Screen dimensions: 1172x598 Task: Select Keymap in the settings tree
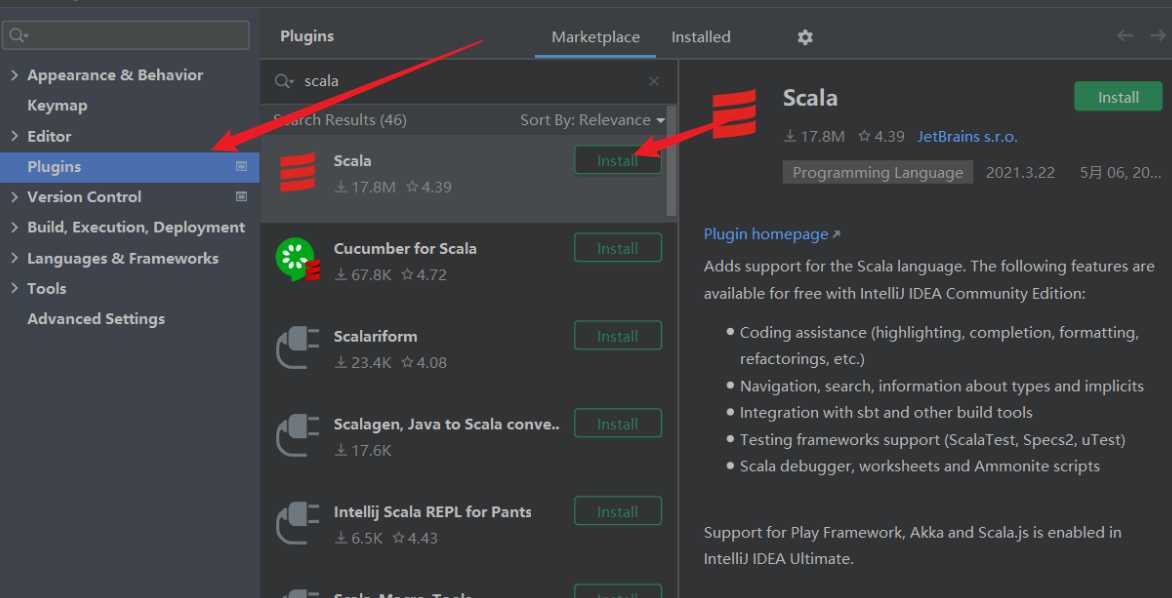pyautogui.click(x=58, y=105)
